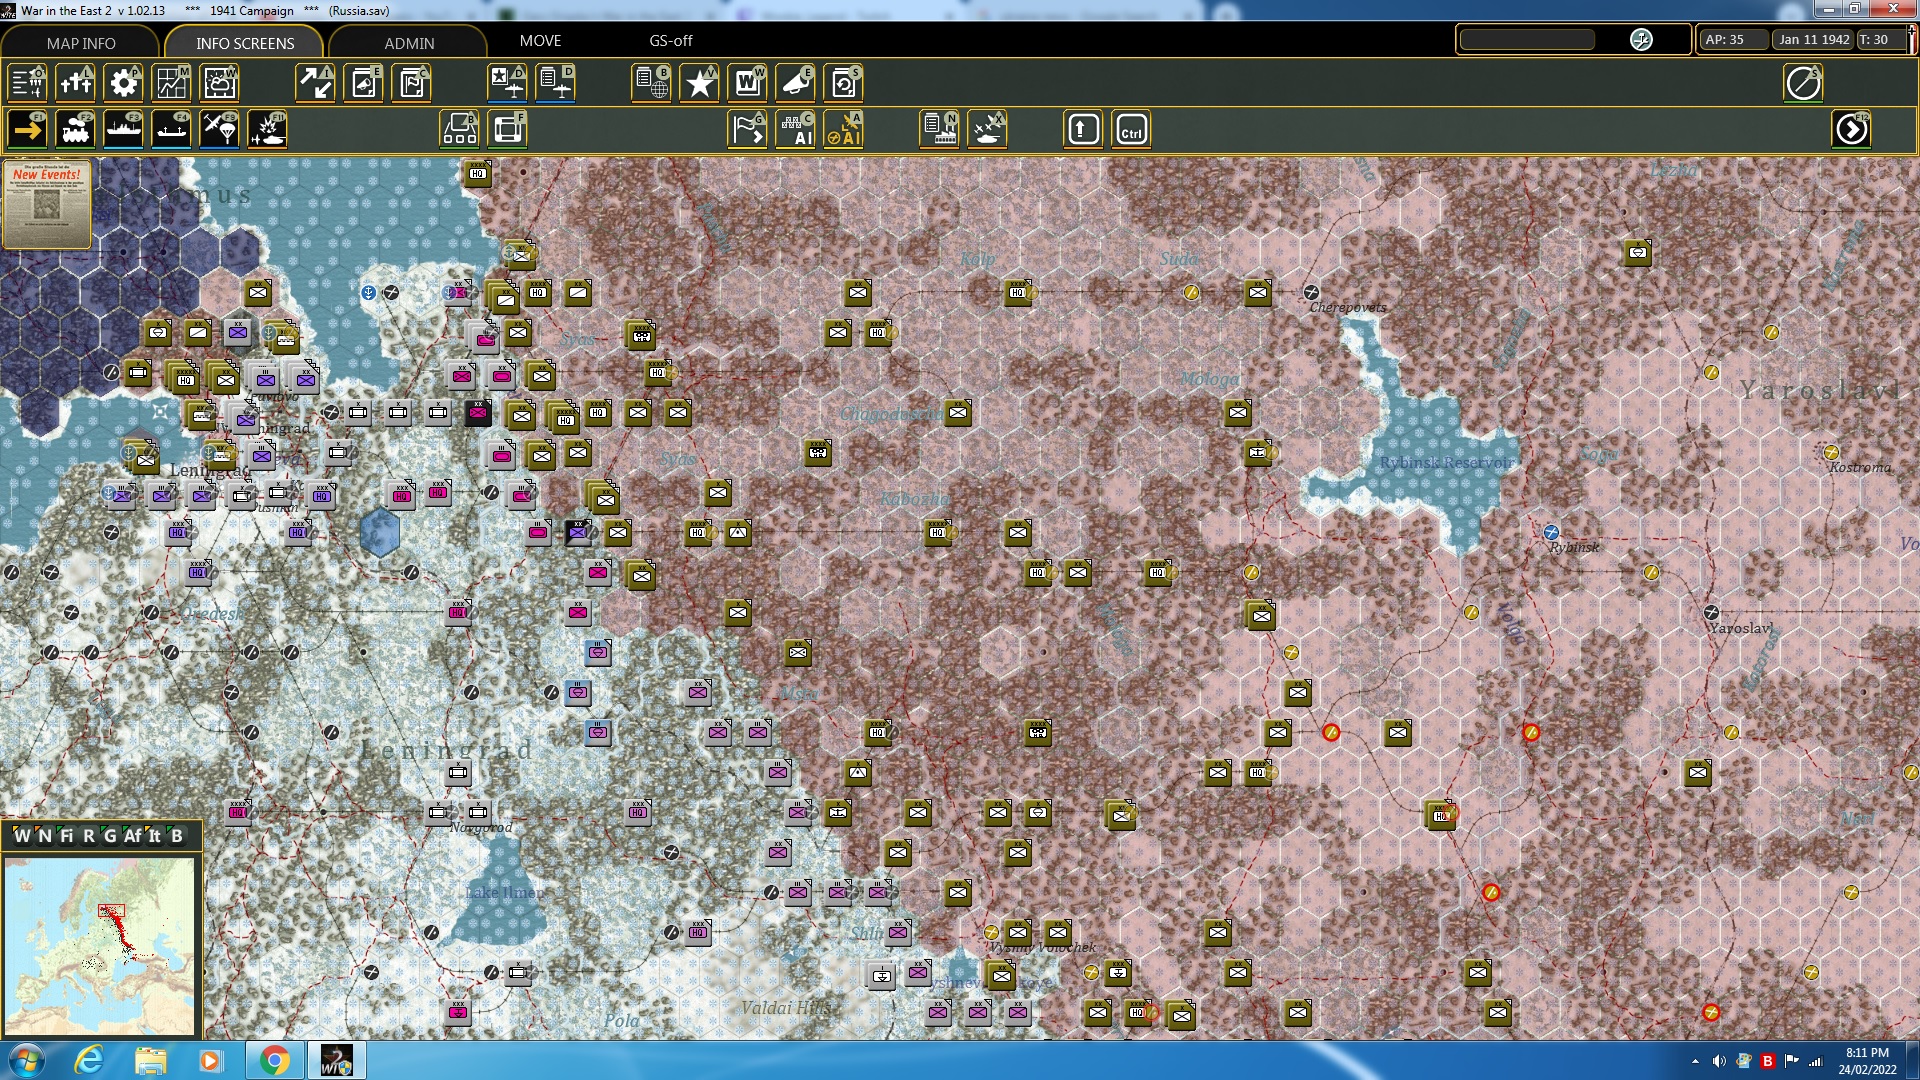Toggle the fortified zone frame icon (F)
Screen dimensions: 1920x1080
pos(507,129)
